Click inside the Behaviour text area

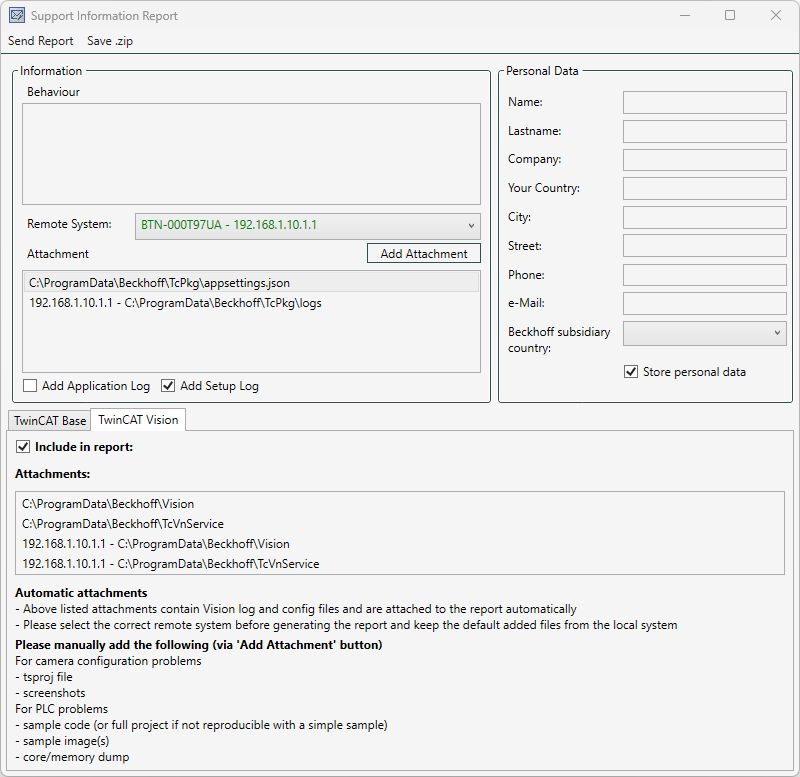point(251,154)
